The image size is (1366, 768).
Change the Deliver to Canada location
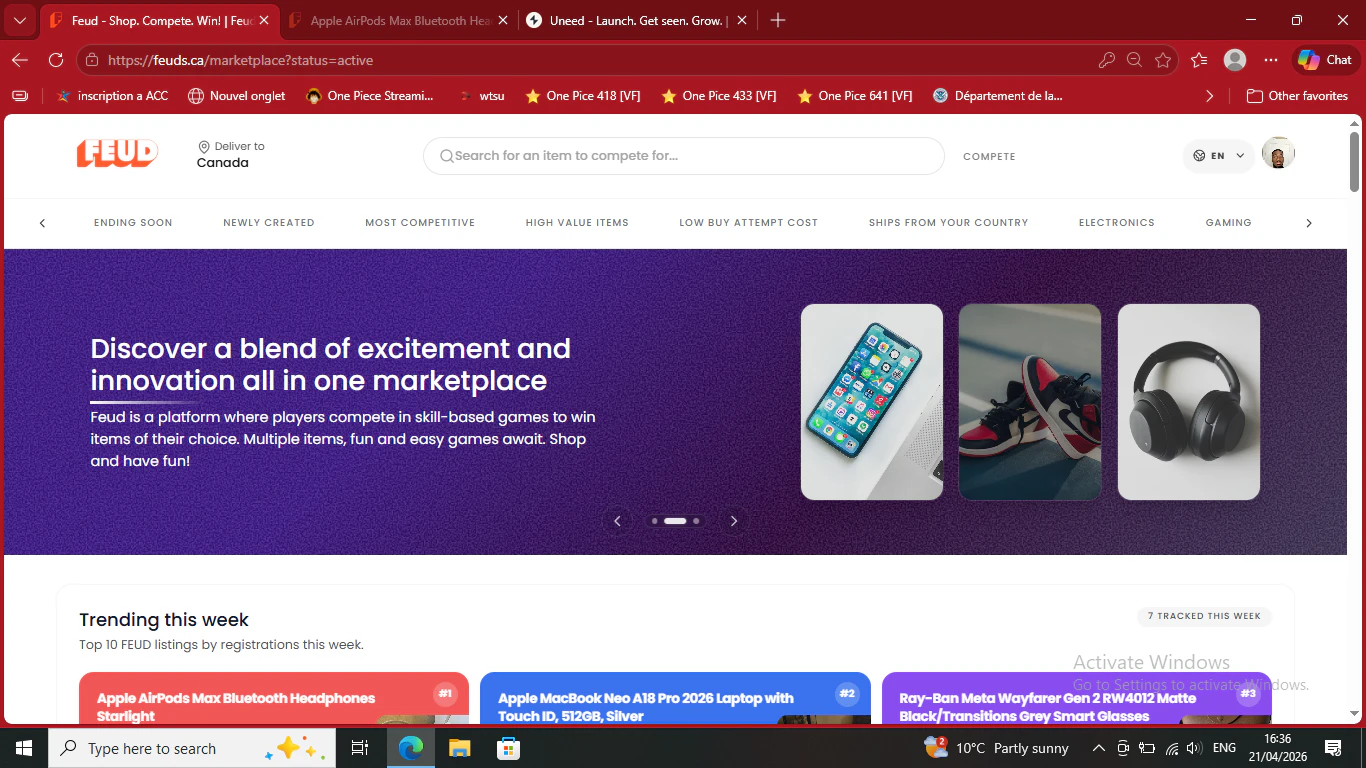click(230, 155)
